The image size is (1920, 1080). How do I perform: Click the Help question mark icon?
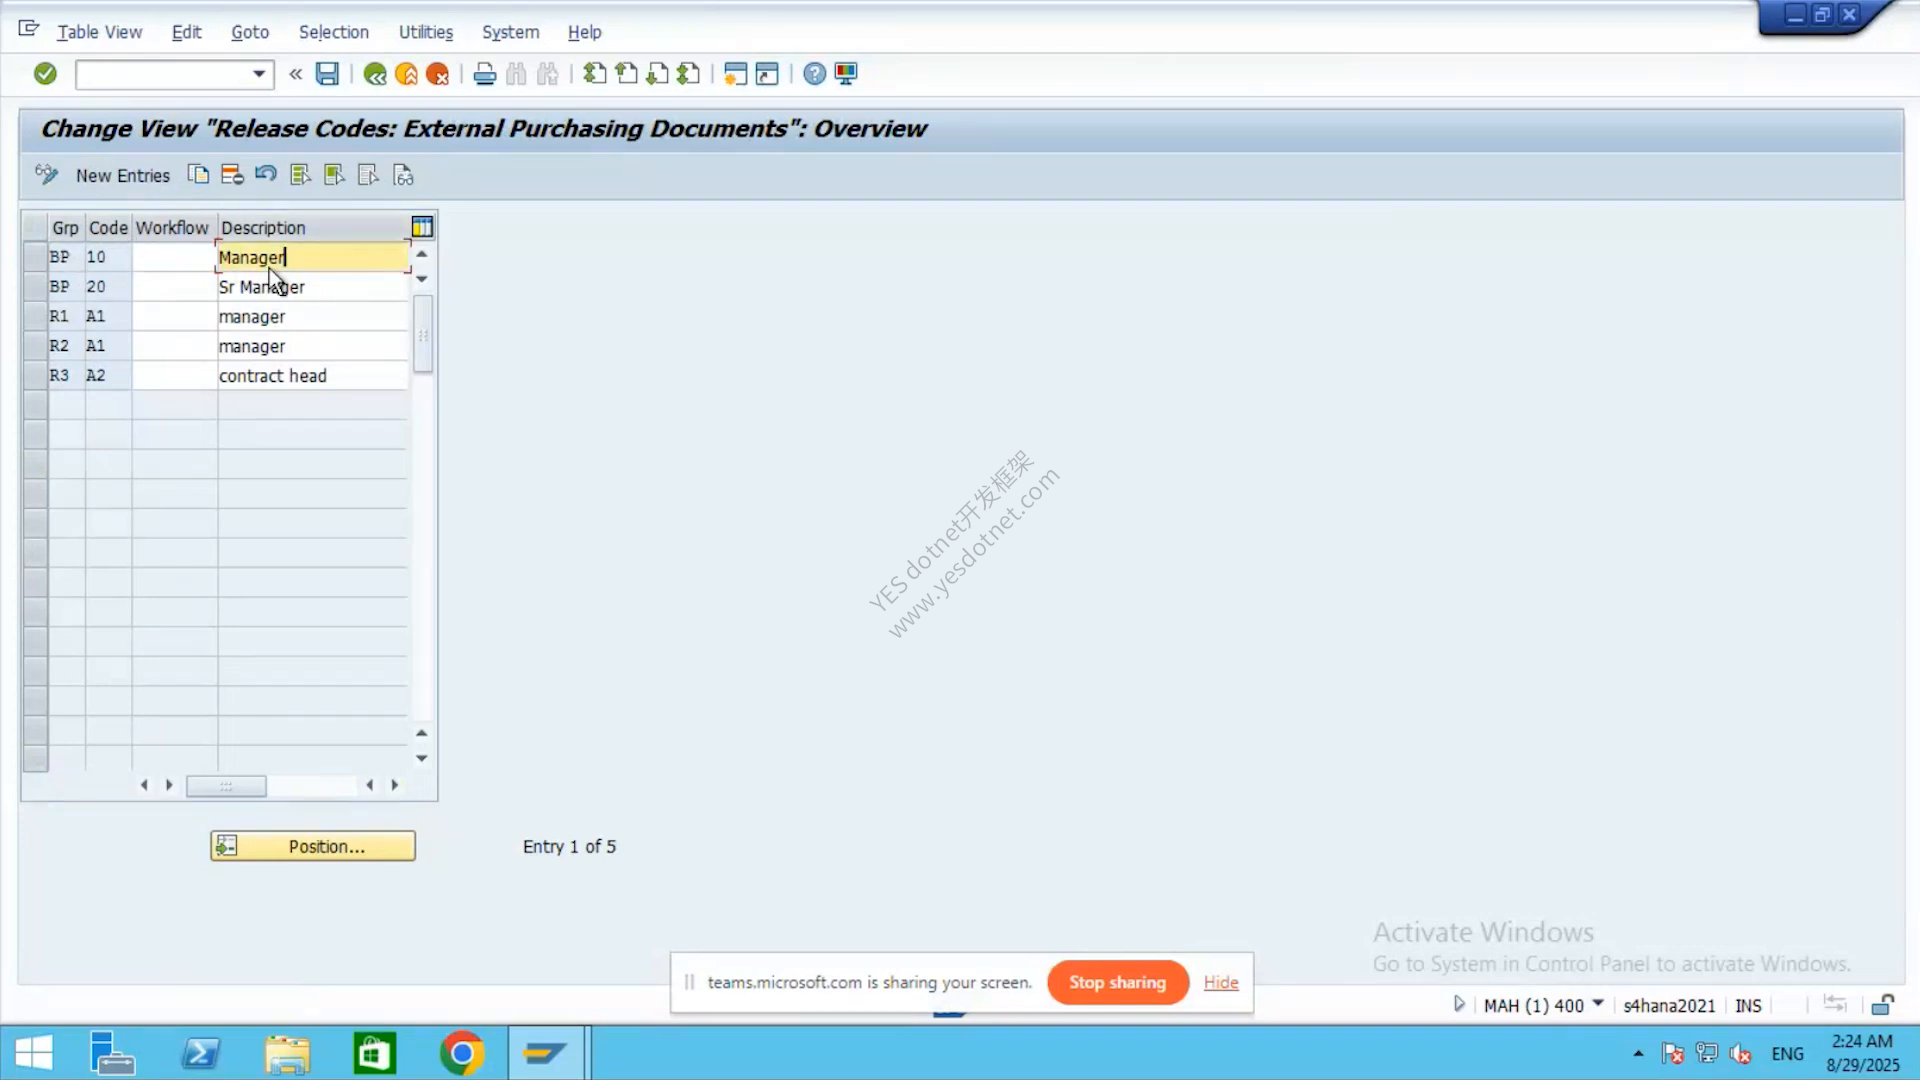[x=815, y=74]
